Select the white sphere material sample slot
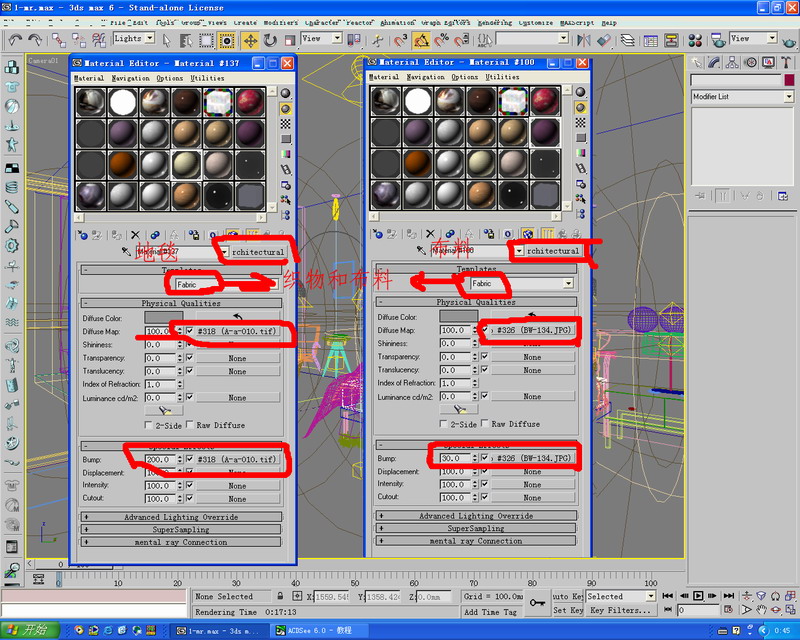The height and width of the screenshot is (640, 800). [123, 102]
